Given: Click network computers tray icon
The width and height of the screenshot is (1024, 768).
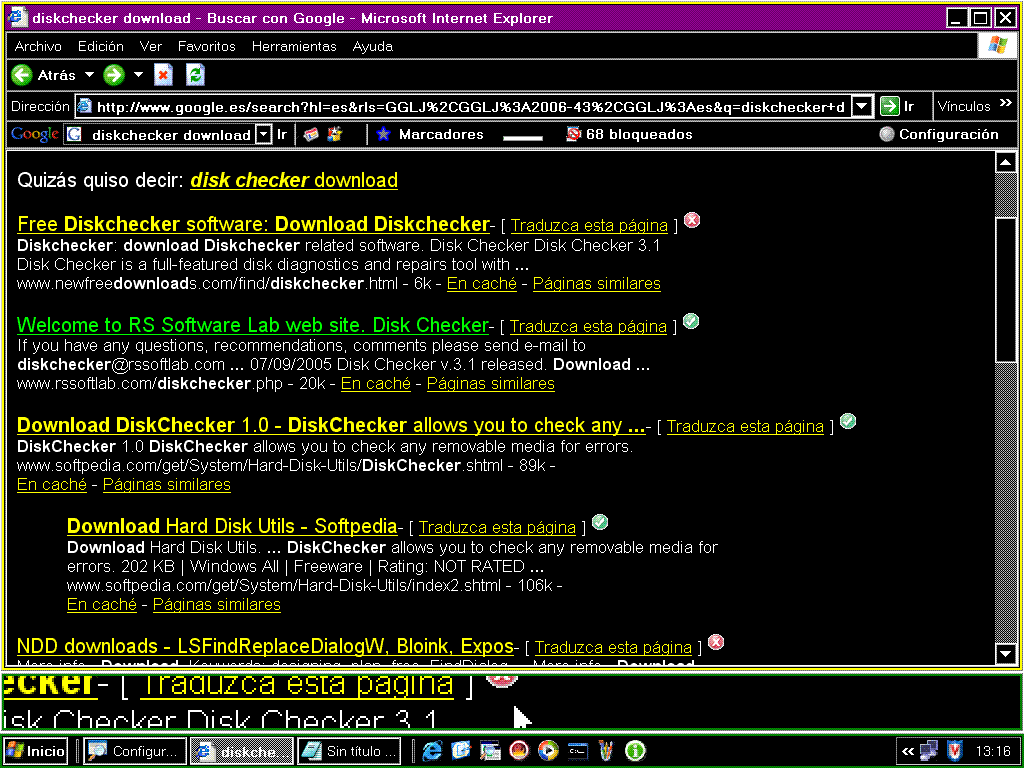Looking at the screenshot, I should [x=929, y=751].
